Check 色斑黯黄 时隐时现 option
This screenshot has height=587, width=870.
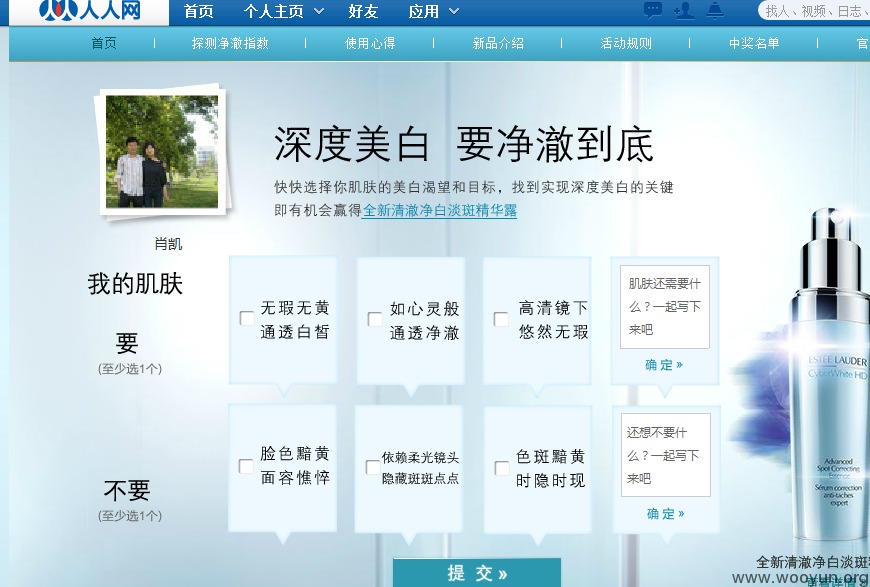point(502,468)
